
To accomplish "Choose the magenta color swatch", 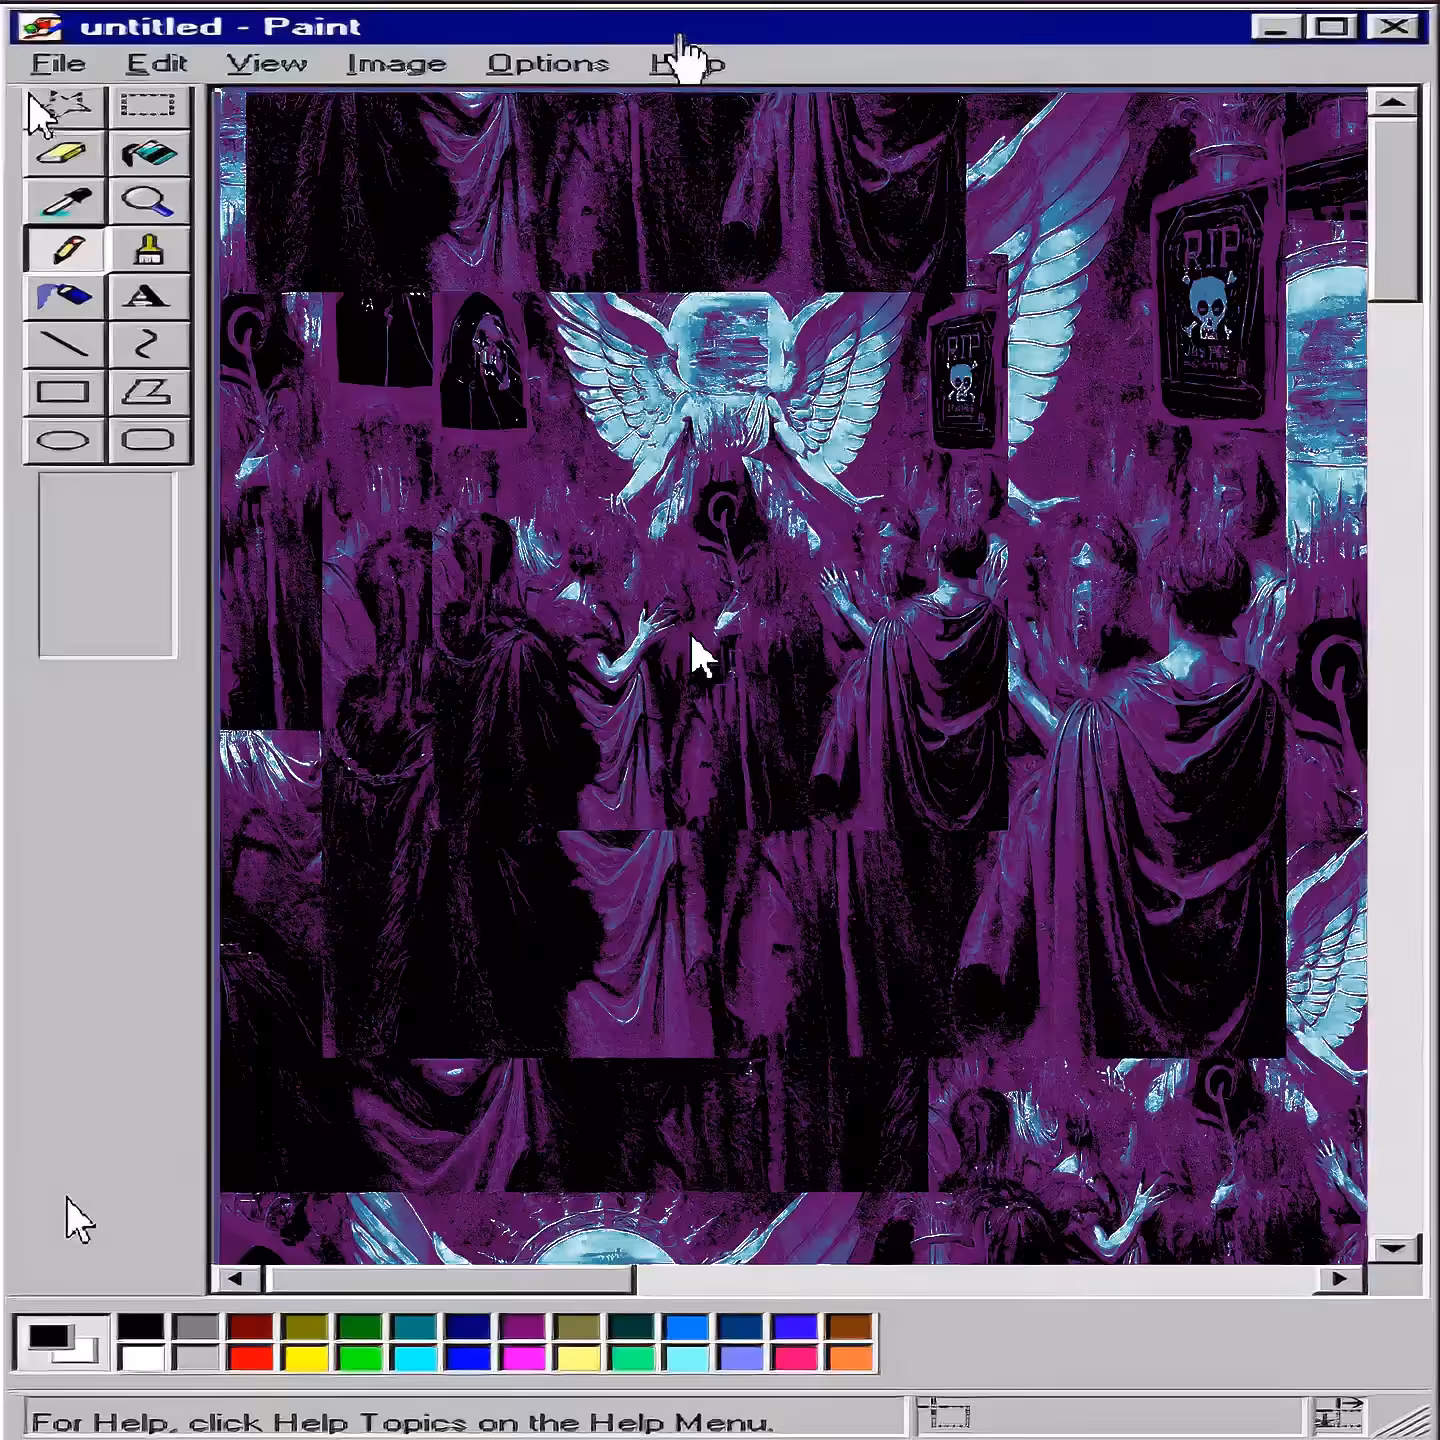I will pyautogui.click(x=523, y=1358).
